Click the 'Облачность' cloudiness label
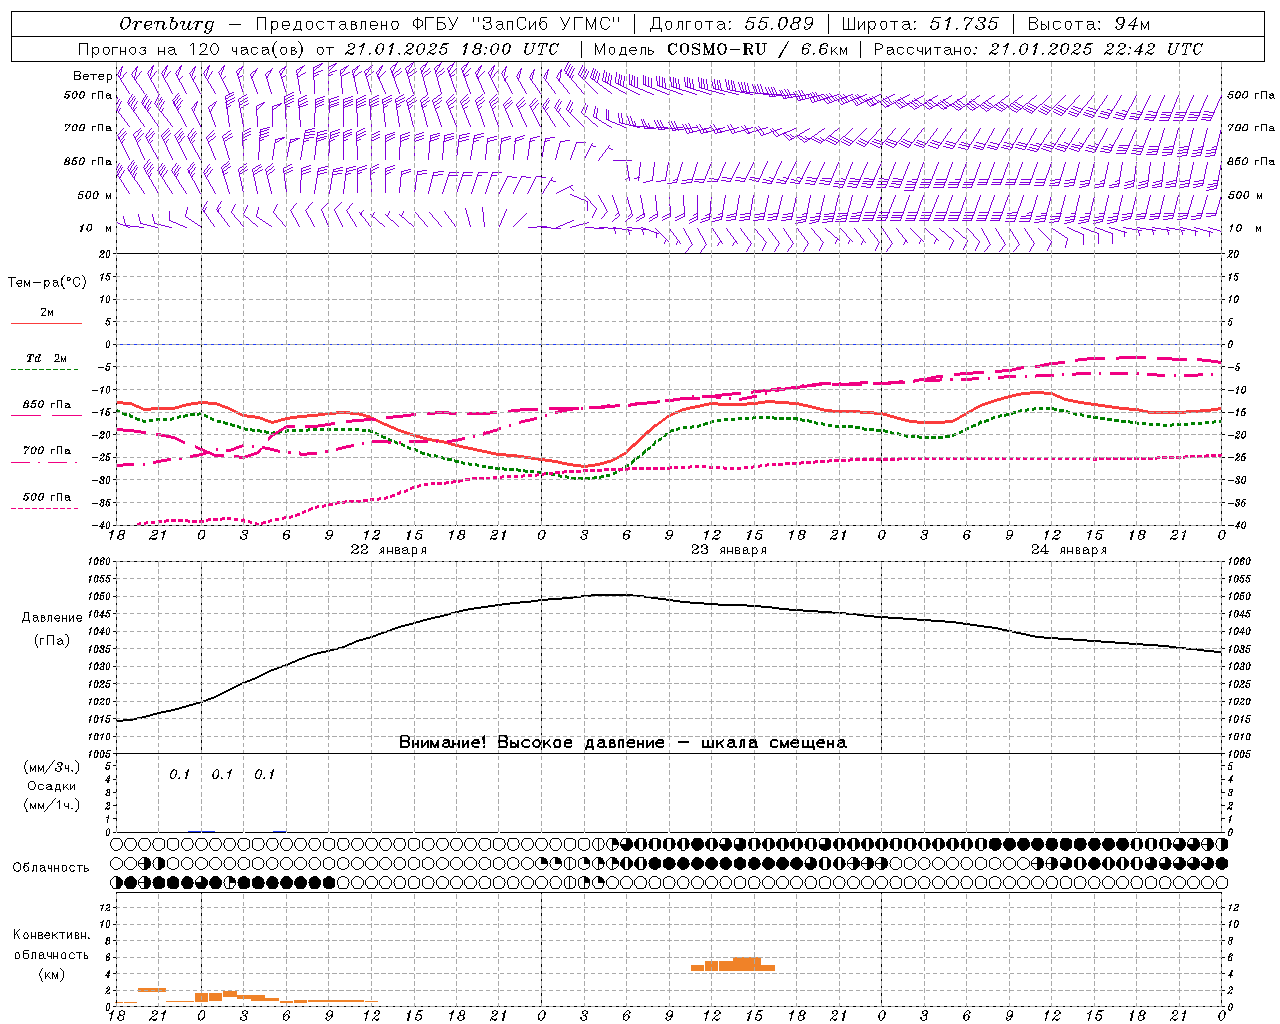 [x=51, y=868]
